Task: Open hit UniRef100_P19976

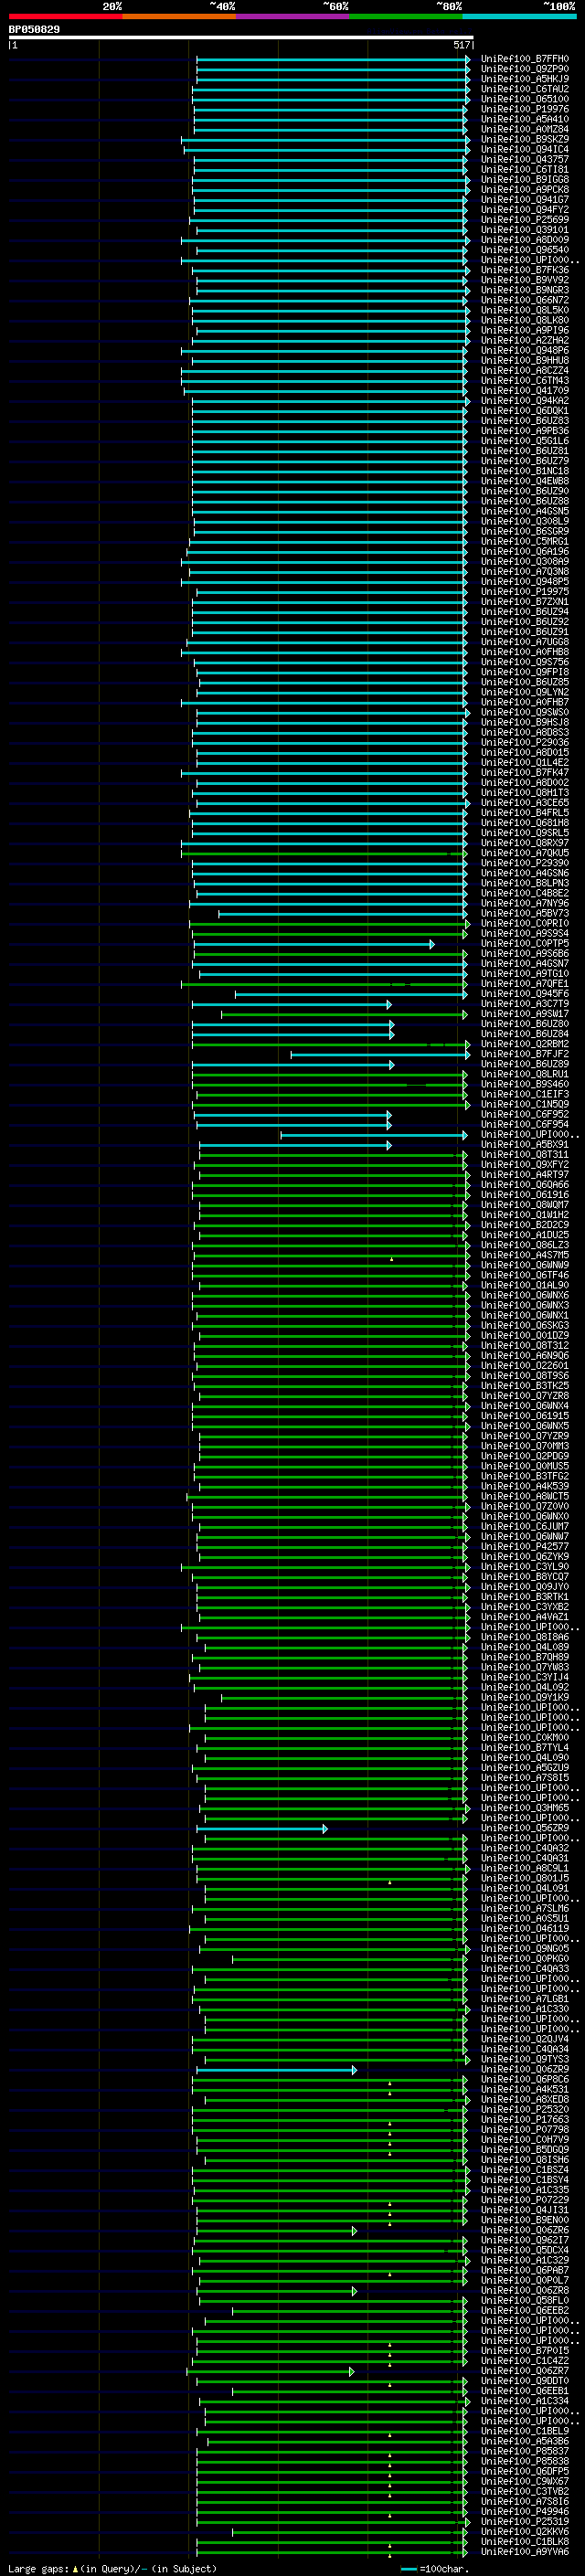Action: [524, 109]
